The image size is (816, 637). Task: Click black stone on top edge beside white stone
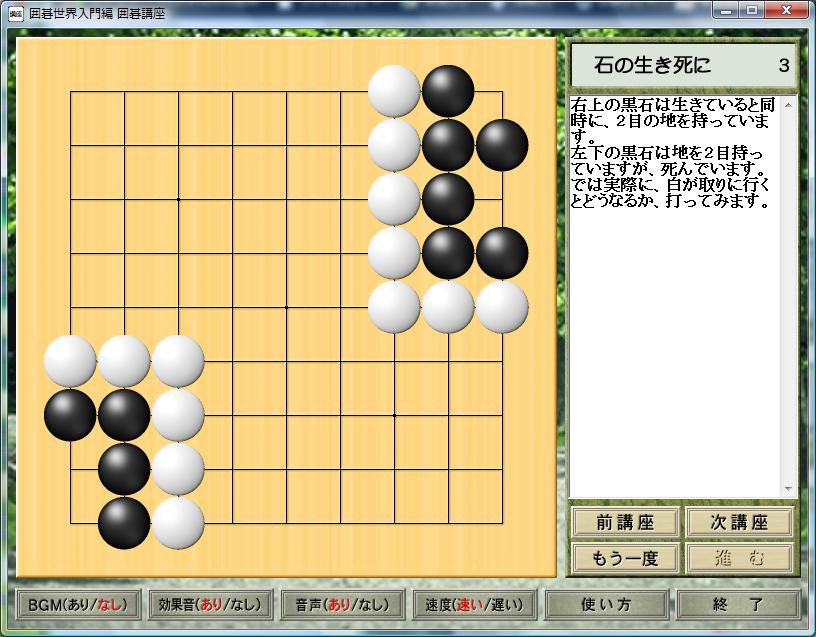(x=448, y=91)
